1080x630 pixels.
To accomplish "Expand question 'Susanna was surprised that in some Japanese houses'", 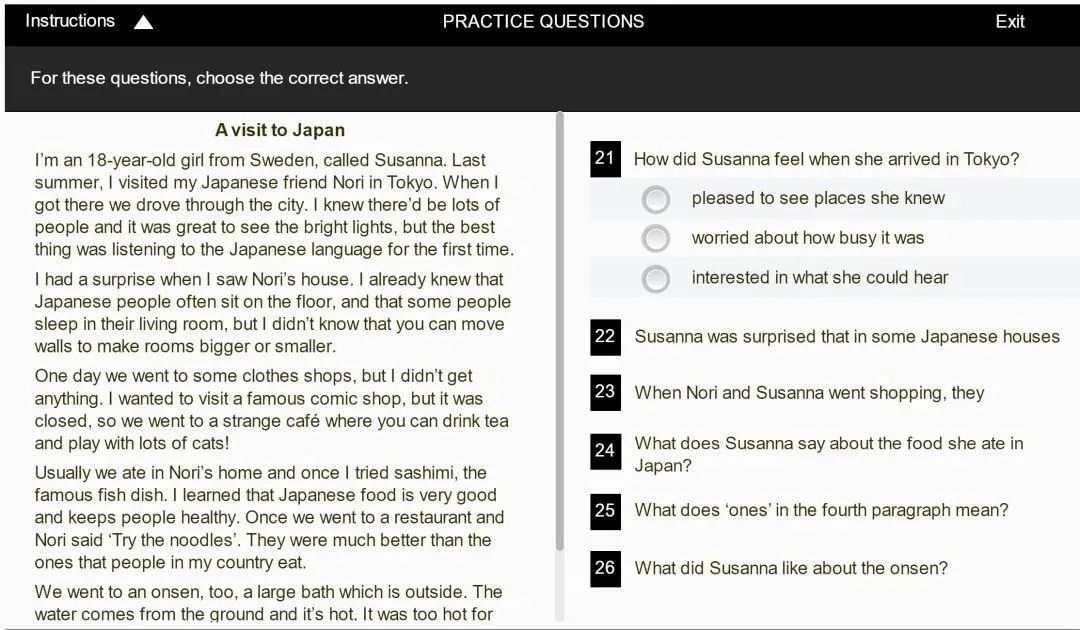I will tap(846, 337).
